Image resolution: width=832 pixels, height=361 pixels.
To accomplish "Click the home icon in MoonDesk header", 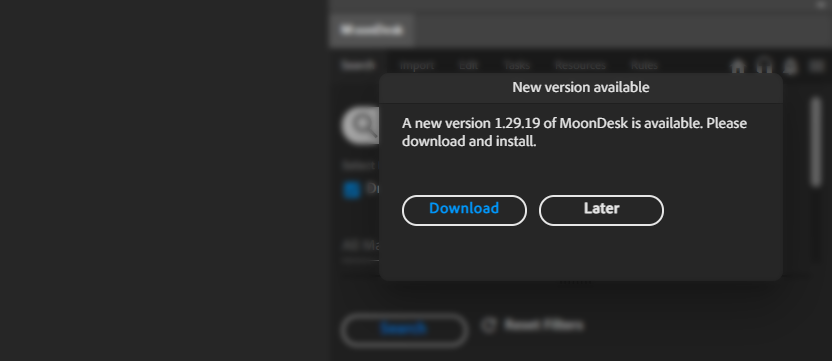I will (738, 66).
